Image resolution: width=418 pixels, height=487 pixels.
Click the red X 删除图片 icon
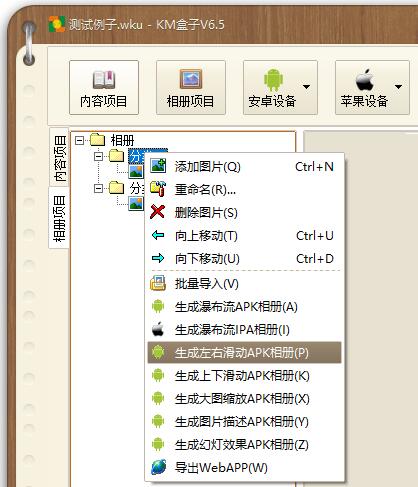click(158, 212)
